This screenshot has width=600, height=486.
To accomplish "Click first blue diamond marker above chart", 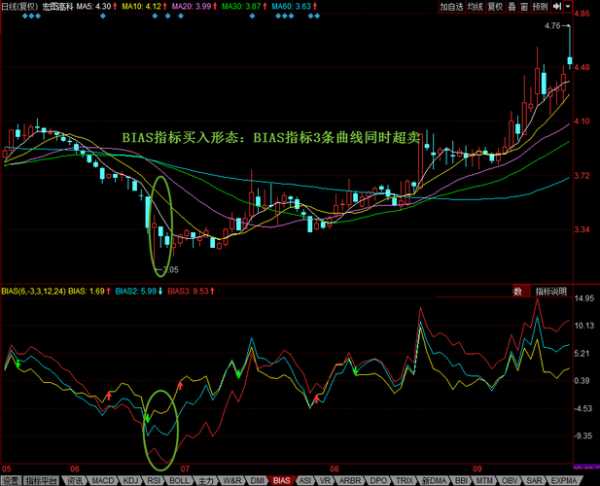I will coord(10,17).
